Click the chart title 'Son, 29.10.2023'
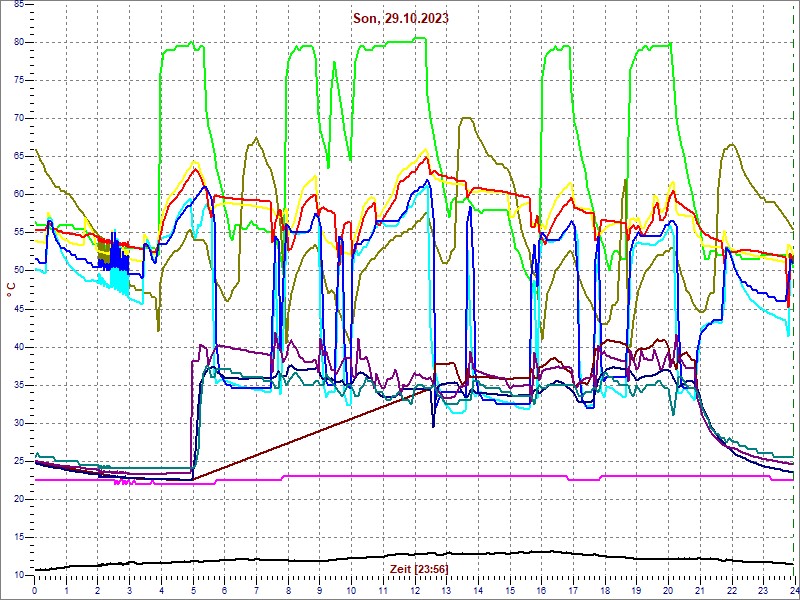The image size is (800, 600). (401, 18)
